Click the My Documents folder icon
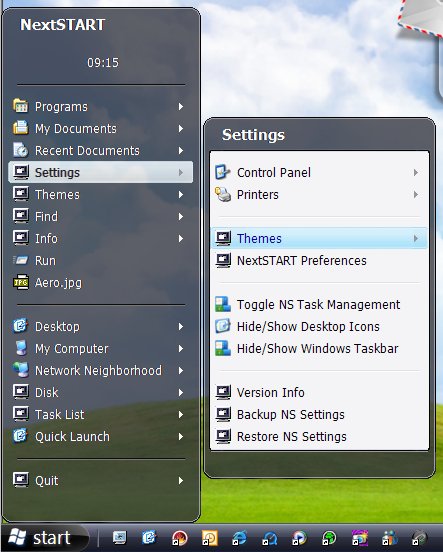 coord(20,128)
